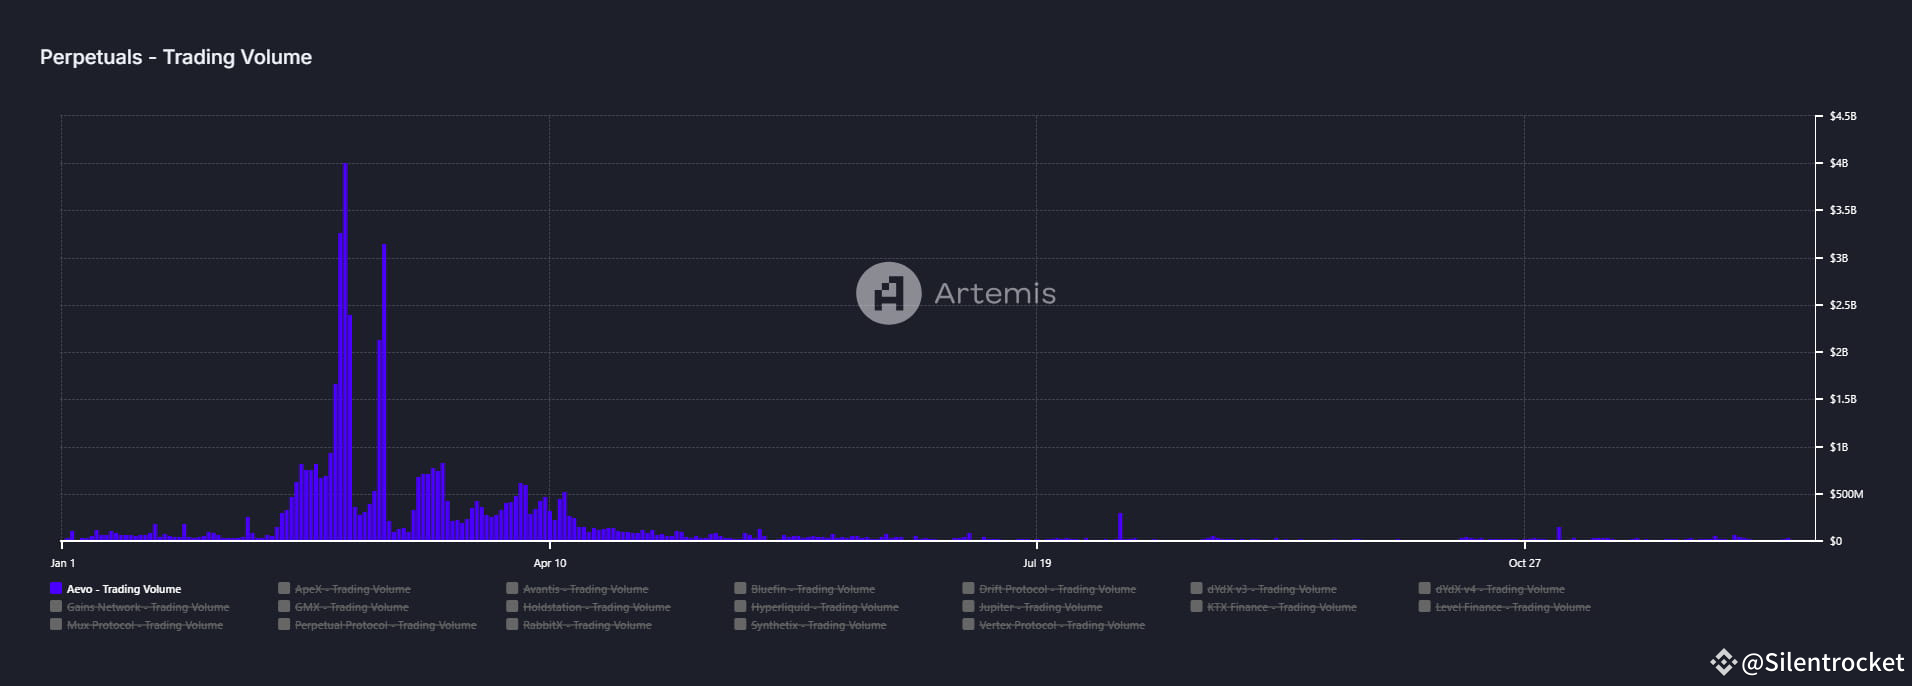The width and height of the screenshot is (1912, 686).
Task: Enable Level Finance Trading Volume series
Action: 1505,607
